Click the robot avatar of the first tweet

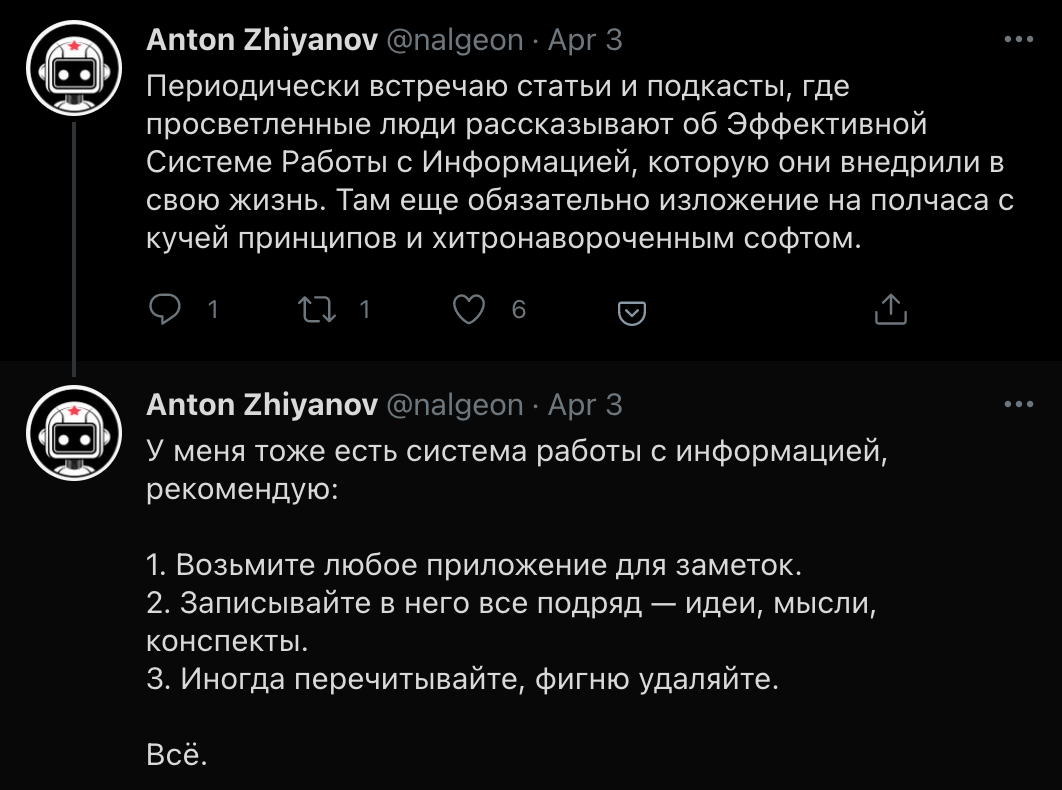(x=73, y=69)
